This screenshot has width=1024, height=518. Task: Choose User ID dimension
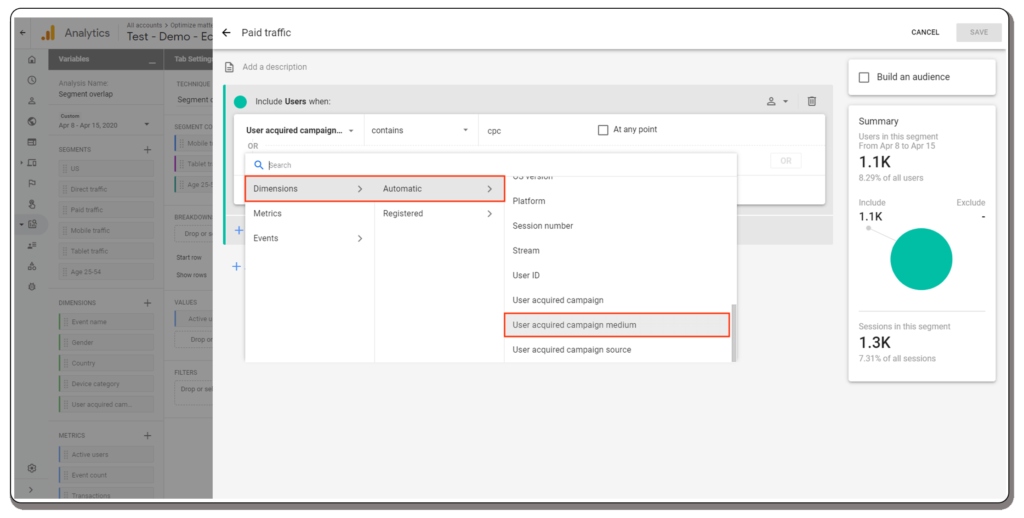618,276
